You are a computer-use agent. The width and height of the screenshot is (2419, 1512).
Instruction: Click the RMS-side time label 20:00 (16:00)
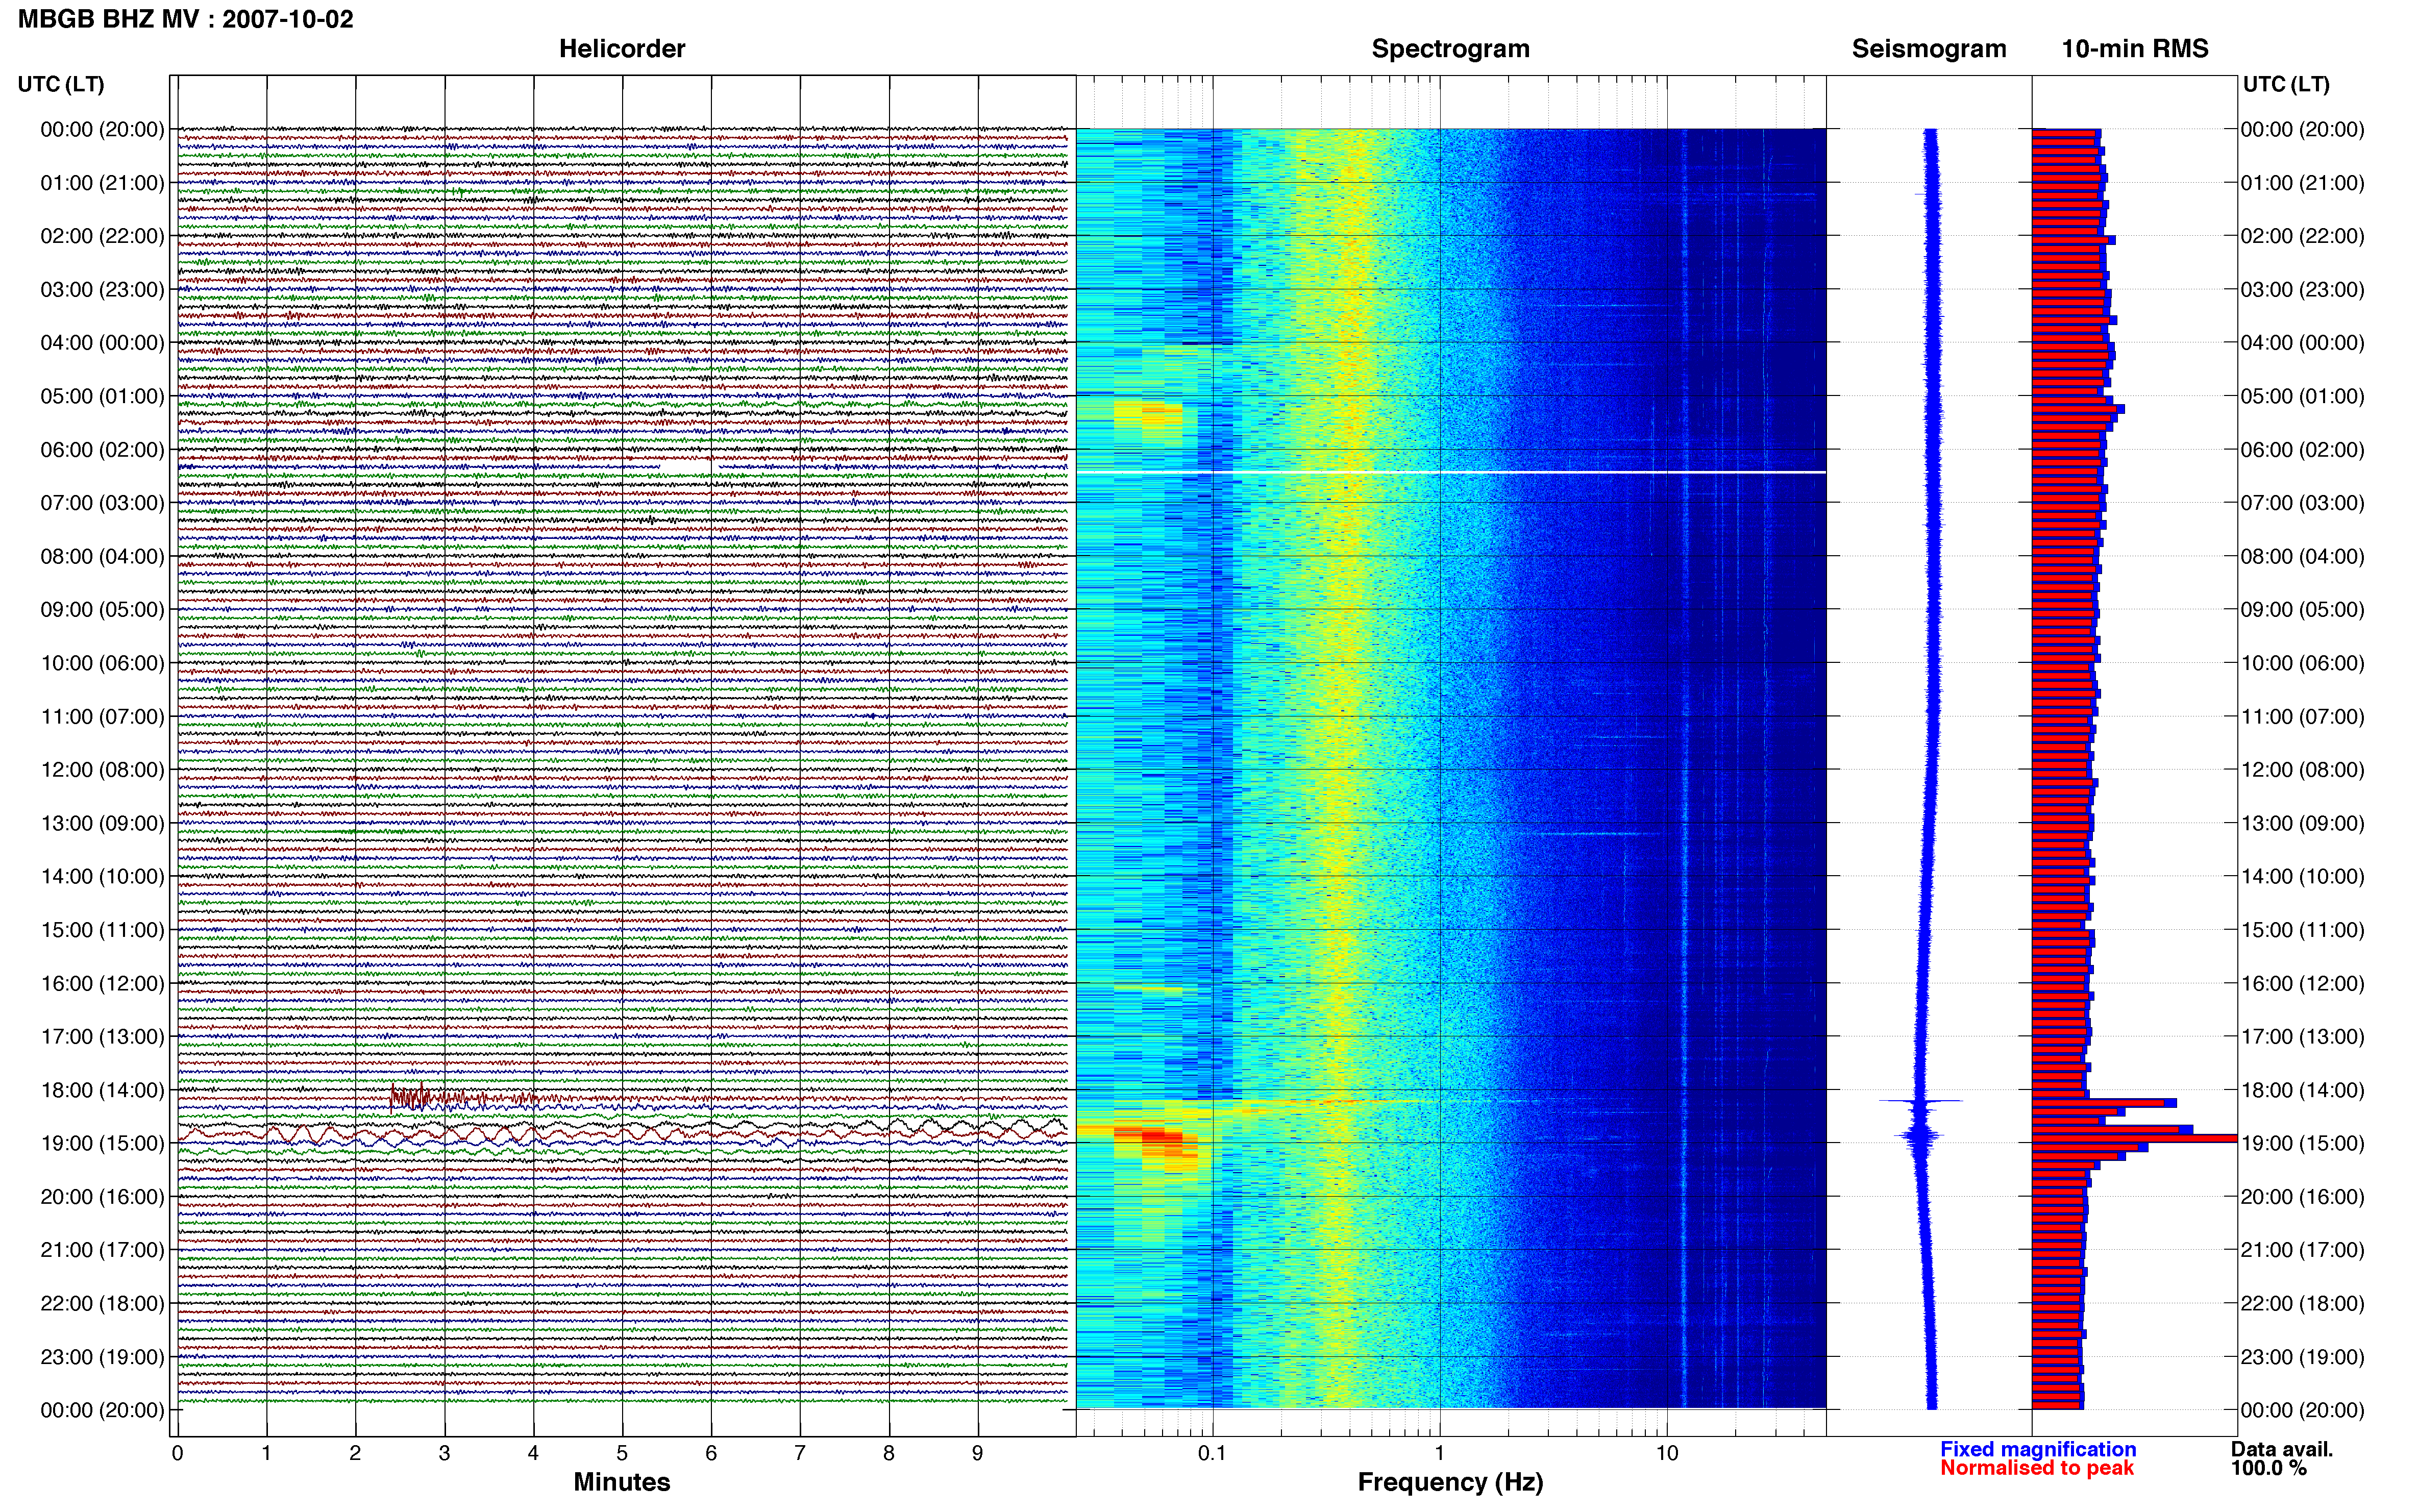point(2302,1197)
